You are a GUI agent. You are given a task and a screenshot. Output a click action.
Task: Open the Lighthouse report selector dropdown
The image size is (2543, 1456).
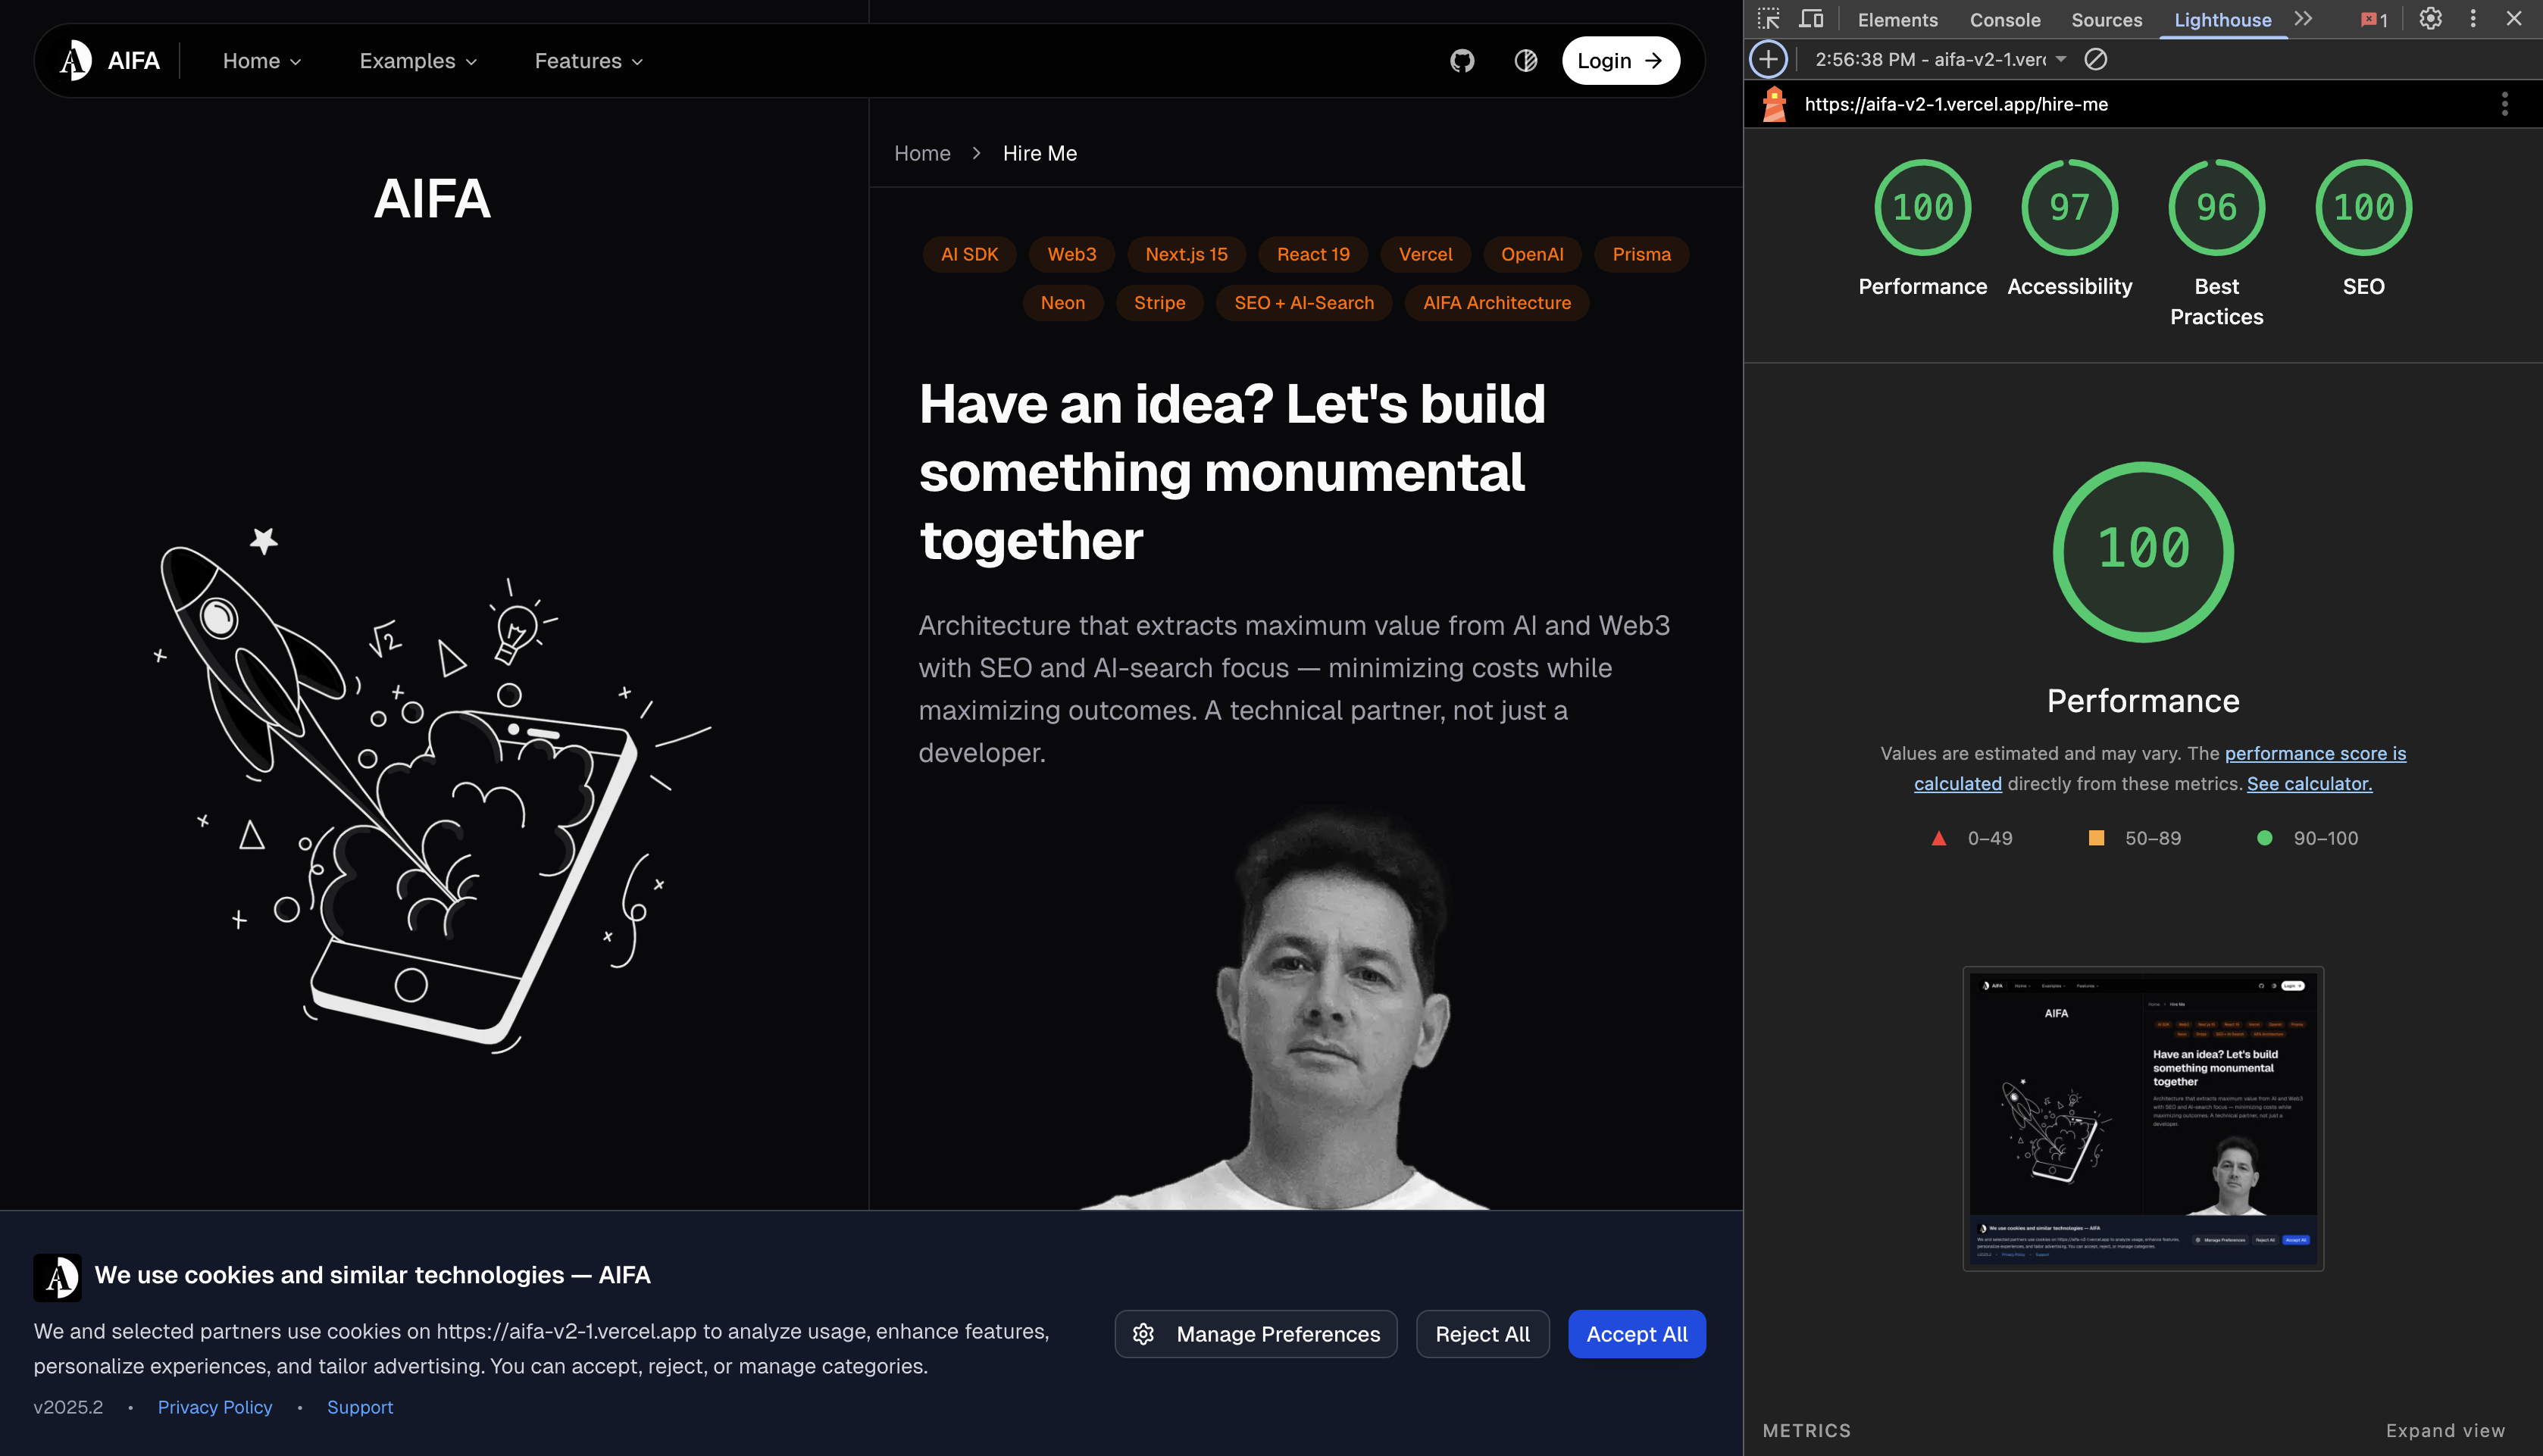tap(1940, 59)
